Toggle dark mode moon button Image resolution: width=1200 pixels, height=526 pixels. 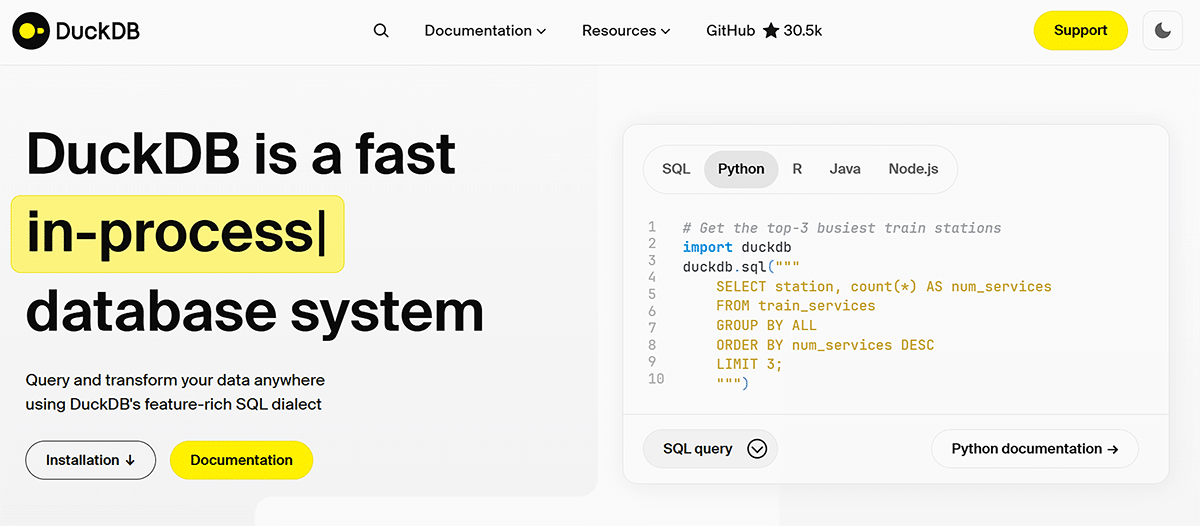coord(1163,31)
